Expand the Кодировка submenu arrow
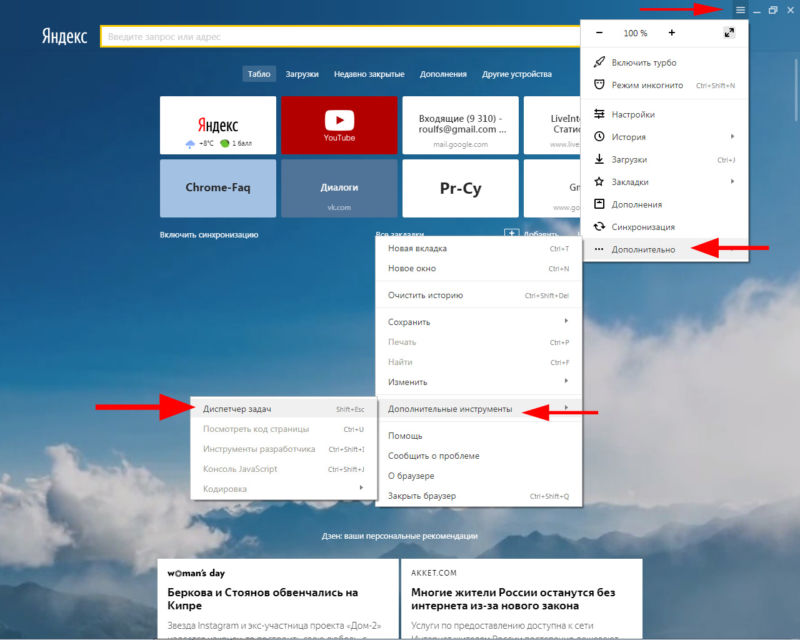 (x=361, y=488)
